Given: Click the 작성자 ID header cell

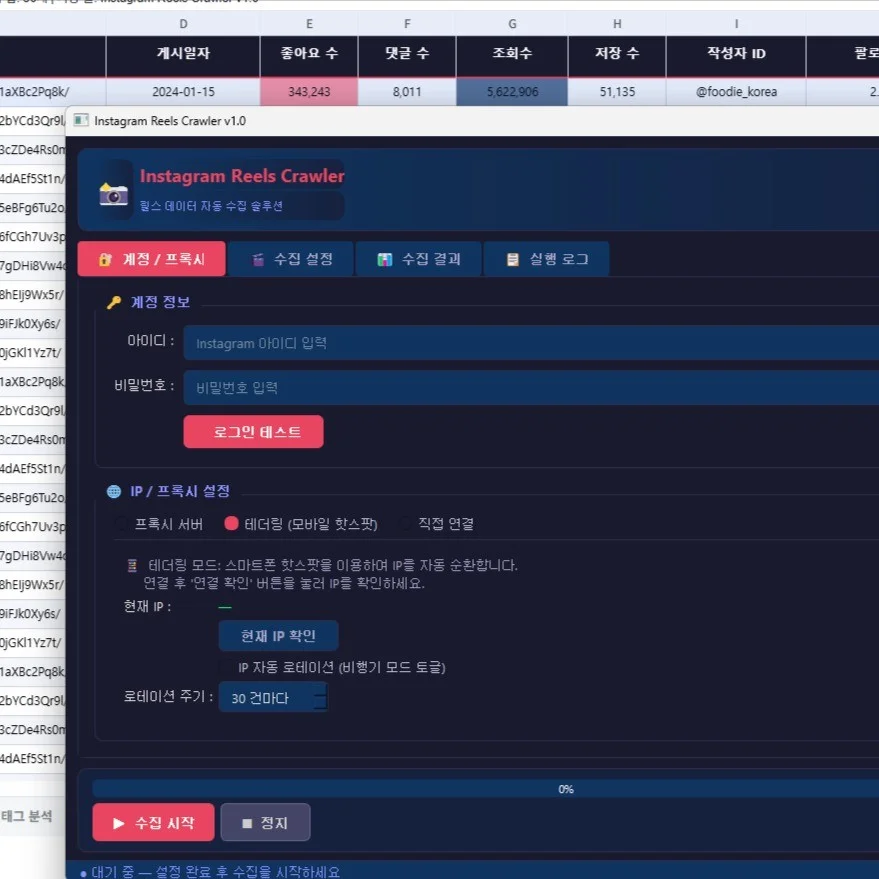Looking at the screenshot, I should point(736,54).
